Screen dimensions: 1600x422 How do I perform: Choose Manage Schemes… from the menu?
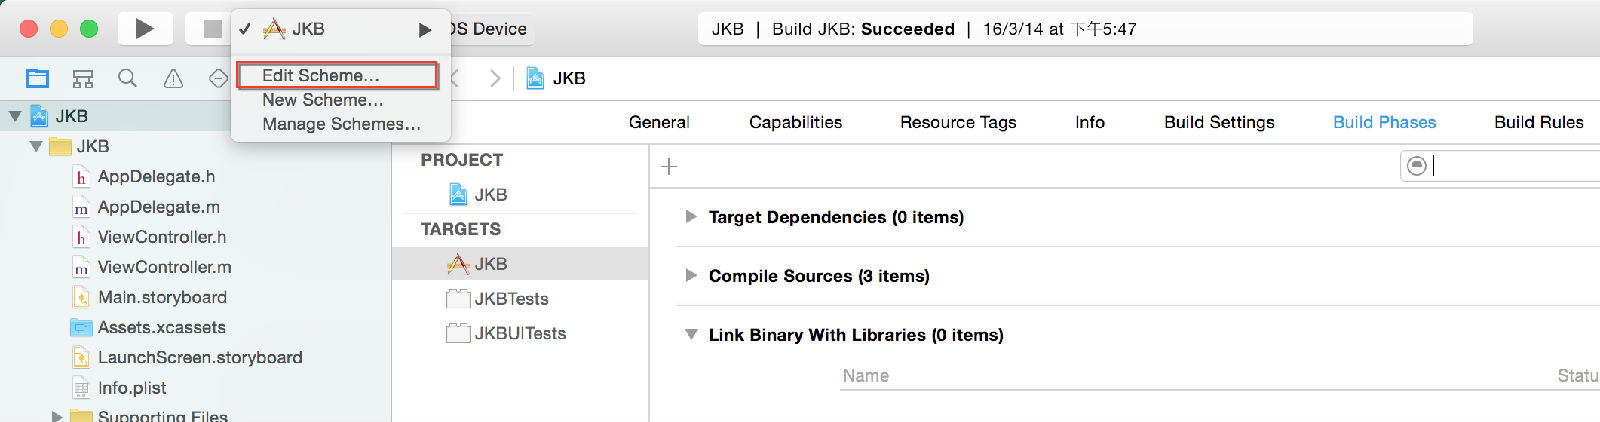point(341,124)
